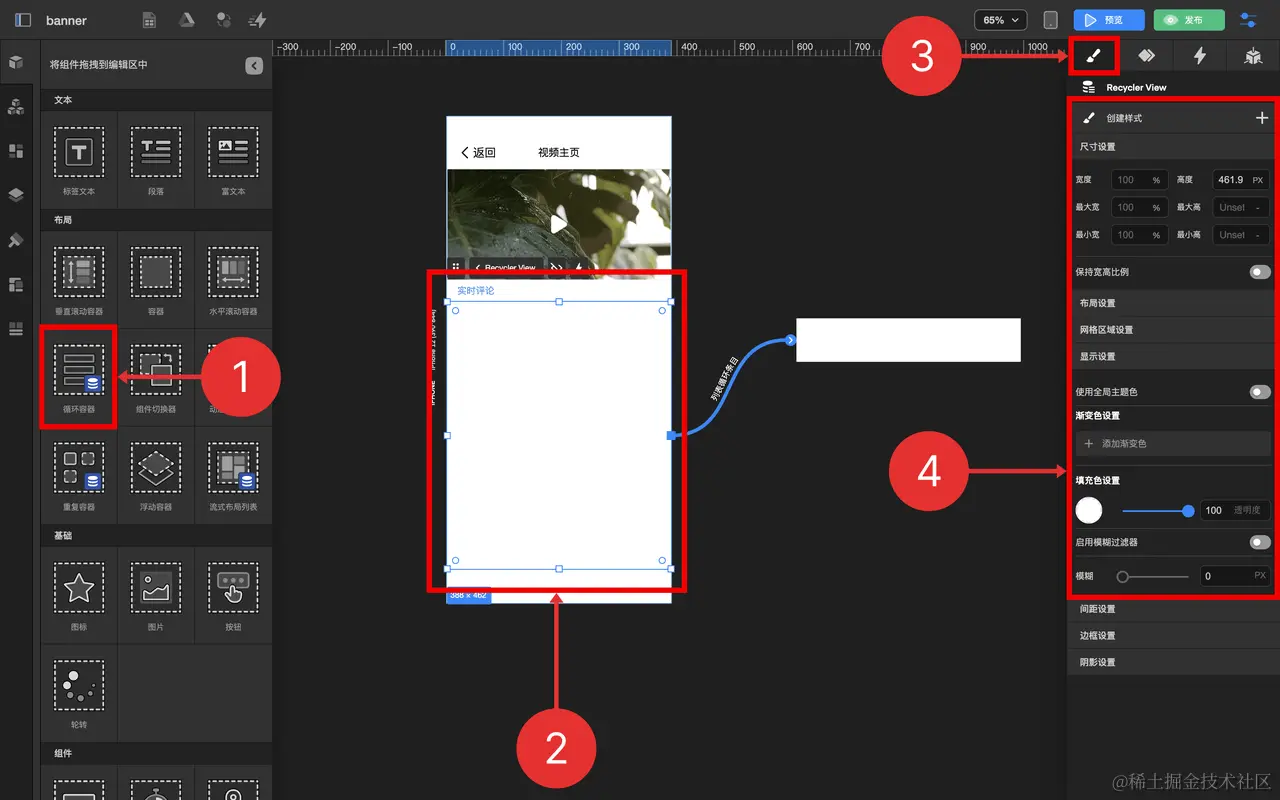Select the 实时评论 text in canvas

(x=475, y=291)
